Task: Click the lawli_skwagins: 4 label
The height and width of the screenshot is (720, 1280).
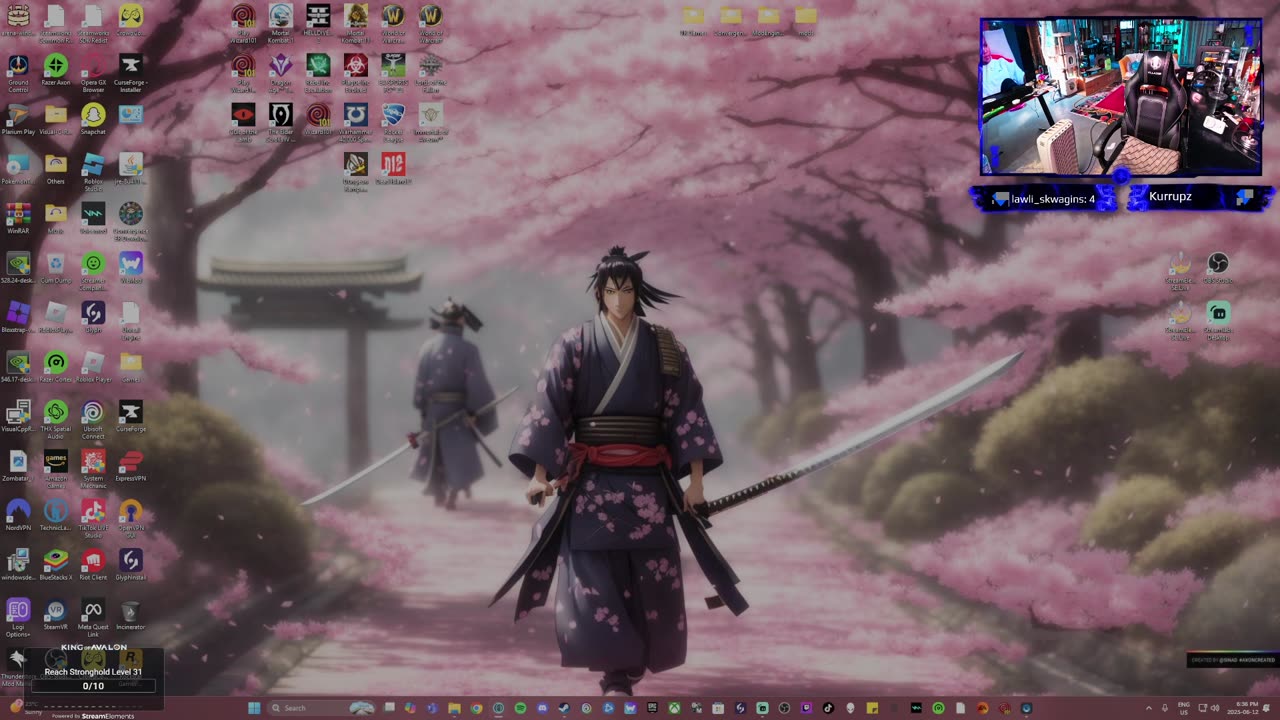Action: [x=1053, y=199]
